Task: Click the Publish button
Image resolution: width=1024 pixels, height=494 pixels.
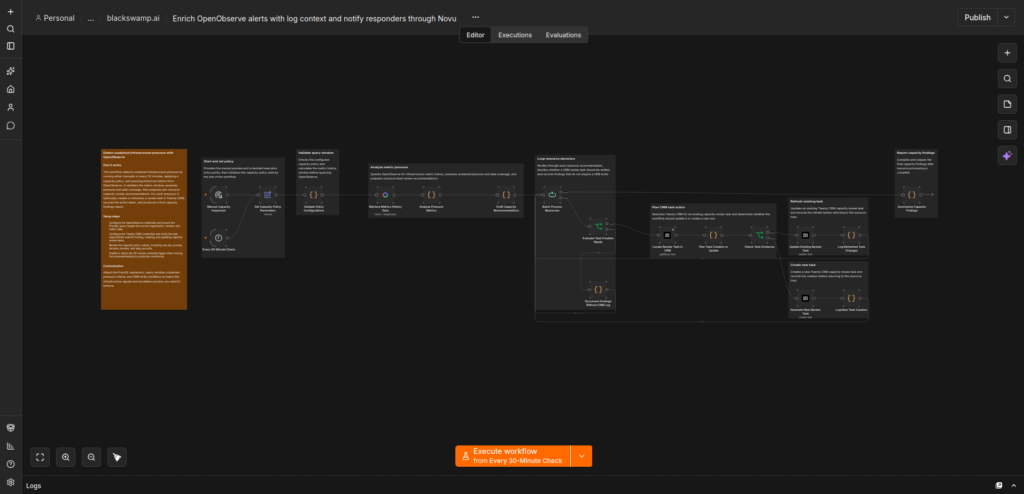Action: [978, 18]
